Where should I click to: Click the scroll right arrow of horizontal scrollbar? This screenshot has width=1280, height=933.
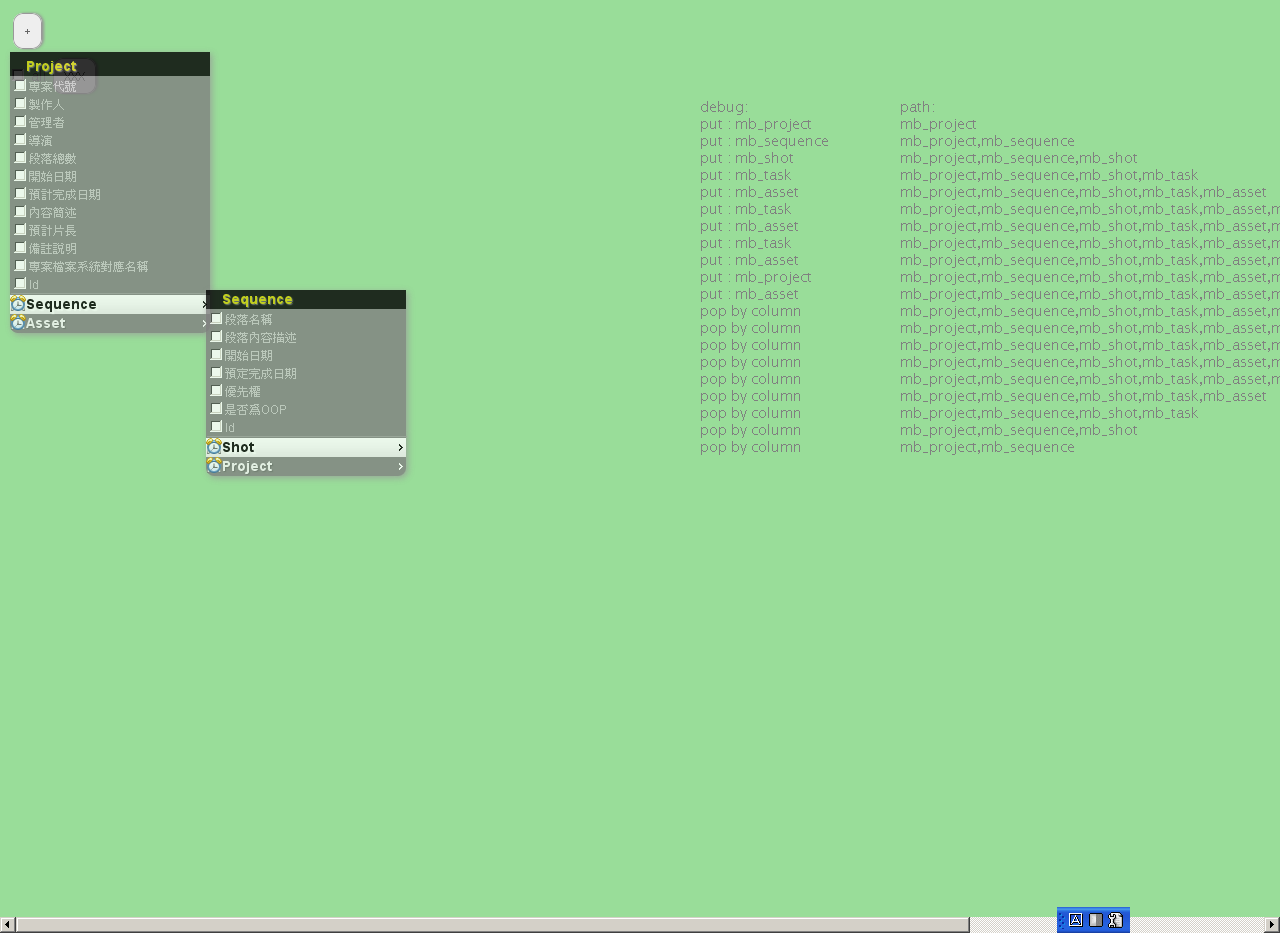click(x=1272, y=925)
